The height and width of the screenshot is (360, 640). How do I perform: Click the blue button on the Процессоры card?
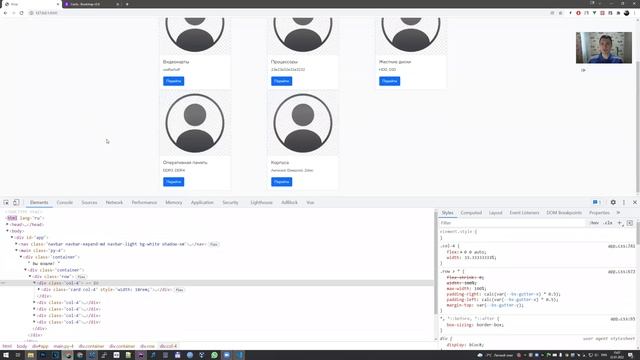(x=282, y=81)
